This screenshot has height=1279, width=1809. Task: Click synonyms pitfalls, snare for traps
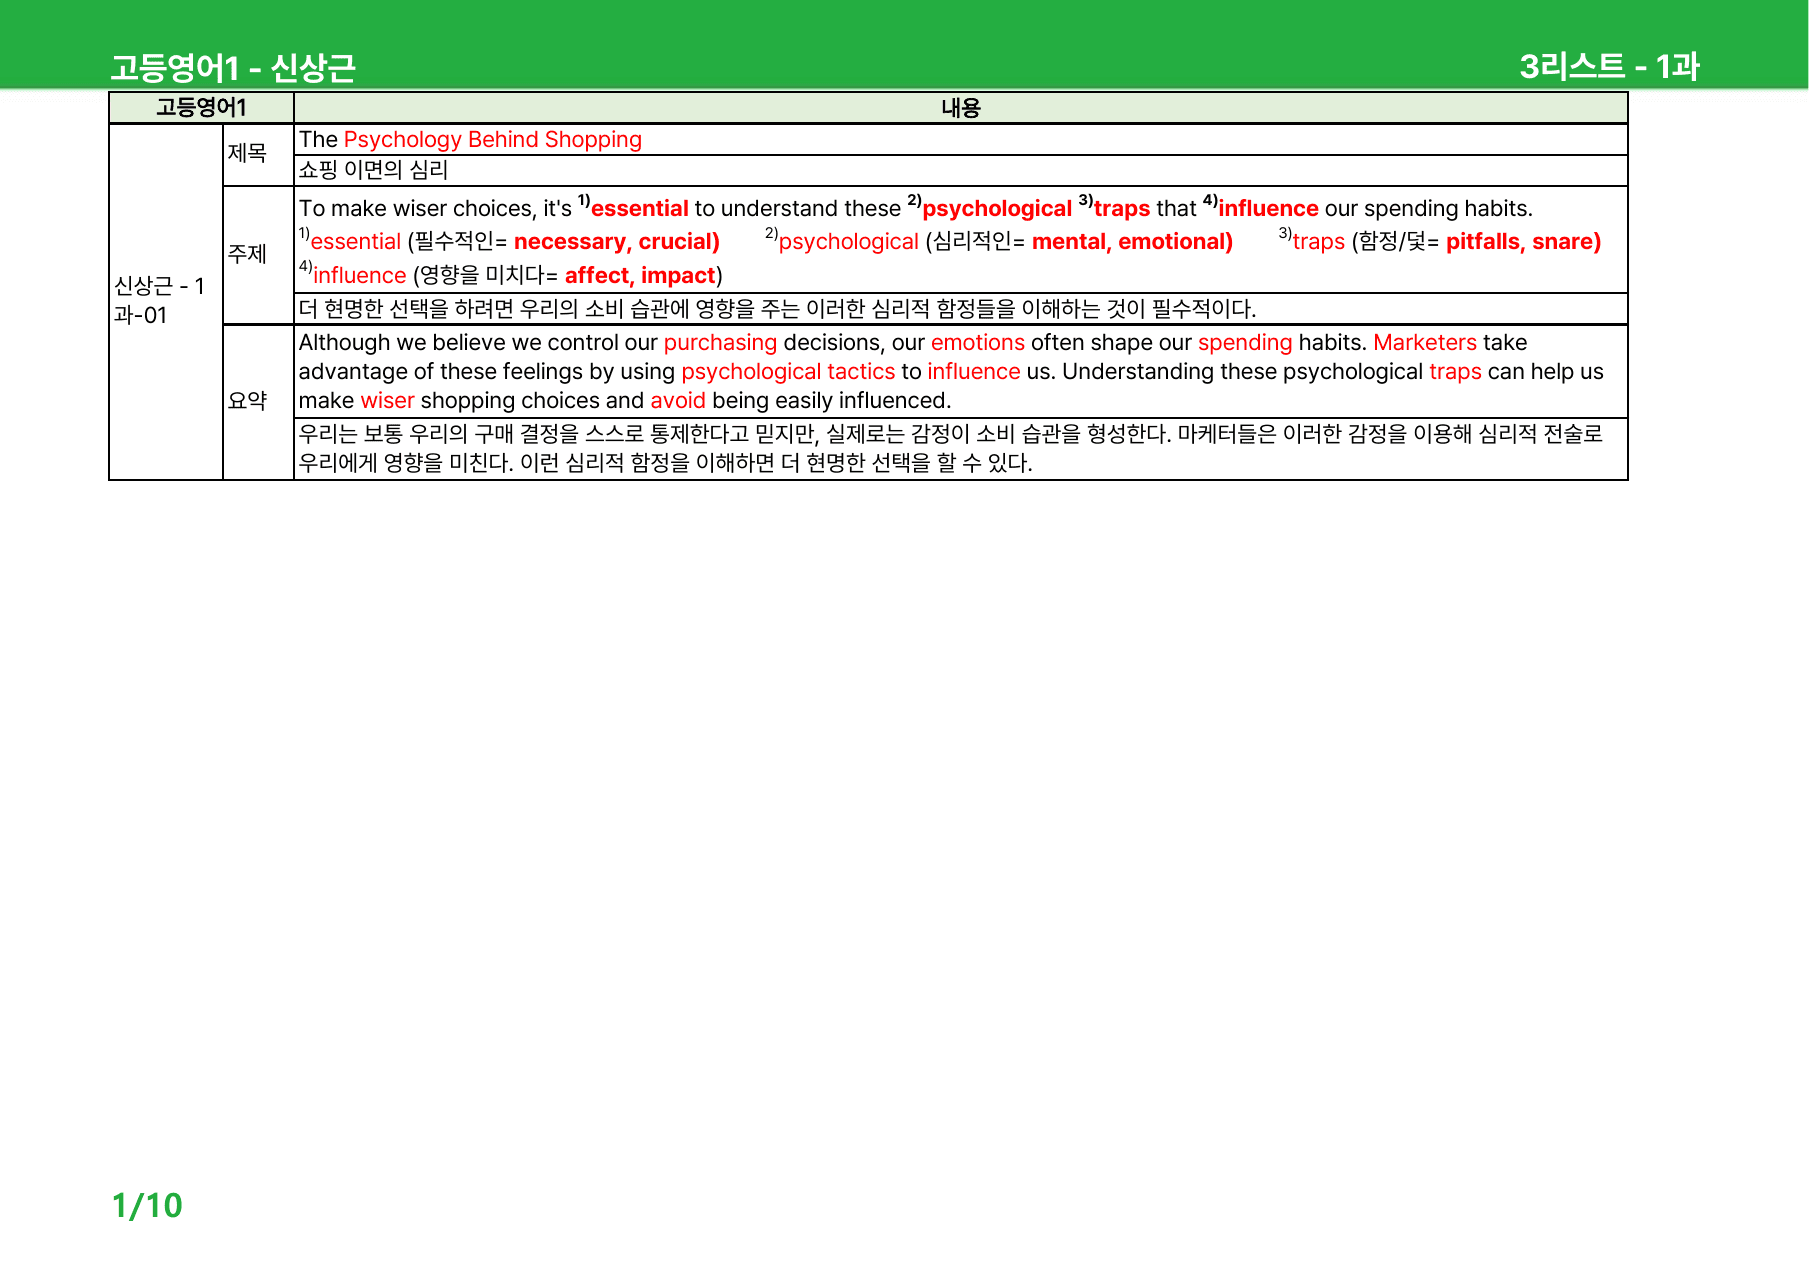click(x=1523, y=241)
